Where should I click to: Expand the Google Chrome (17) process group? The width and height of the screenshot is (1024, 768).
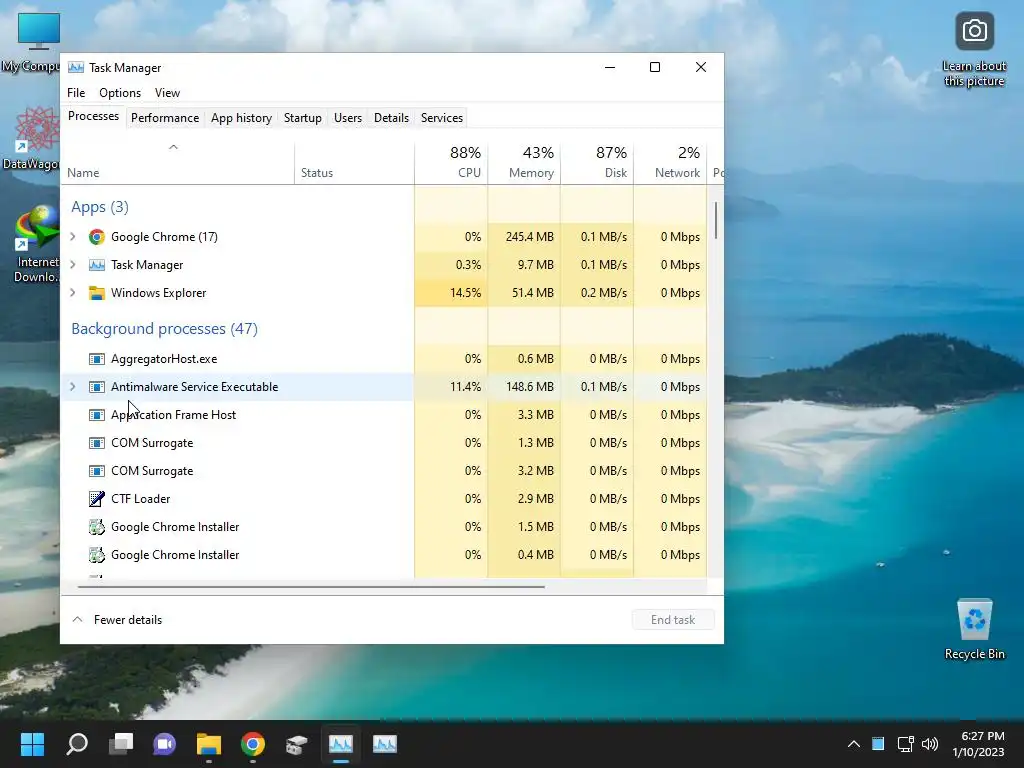click(72, 236)
